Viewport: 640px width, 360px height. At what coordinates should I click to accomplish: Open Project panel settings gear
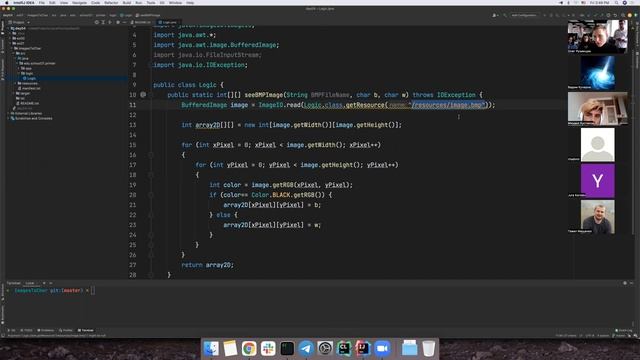point(118,22)
